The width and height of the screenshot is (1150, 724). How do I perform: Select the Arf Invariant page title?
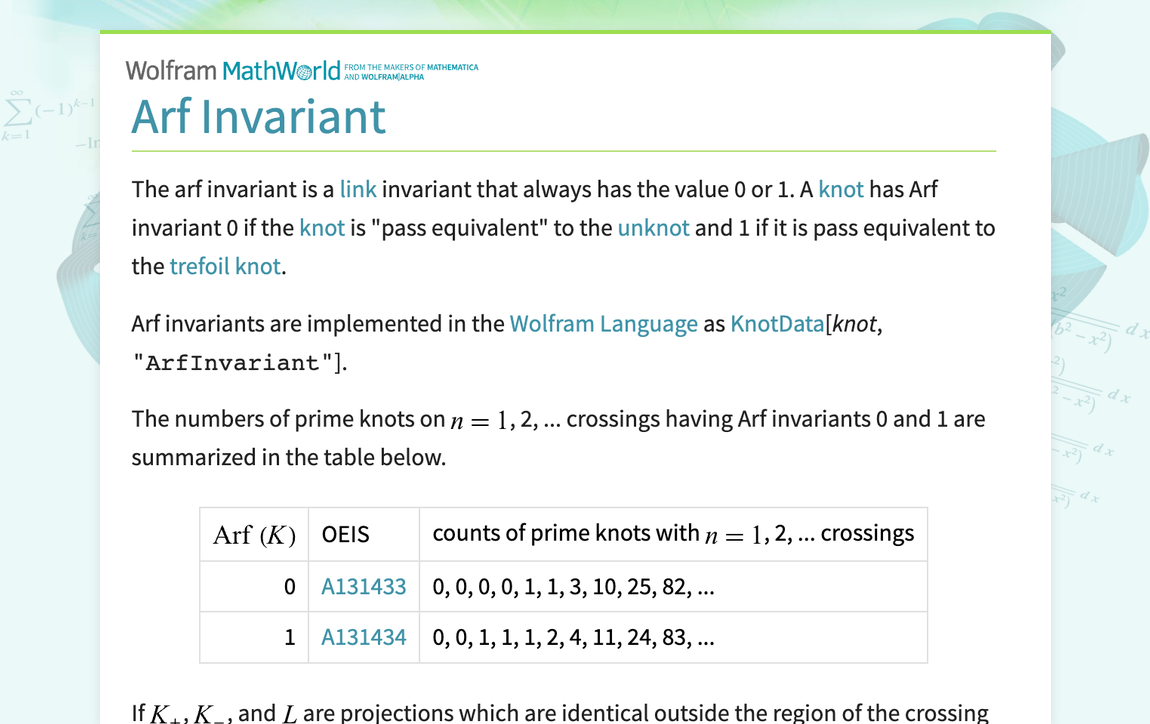click(258, 117)
